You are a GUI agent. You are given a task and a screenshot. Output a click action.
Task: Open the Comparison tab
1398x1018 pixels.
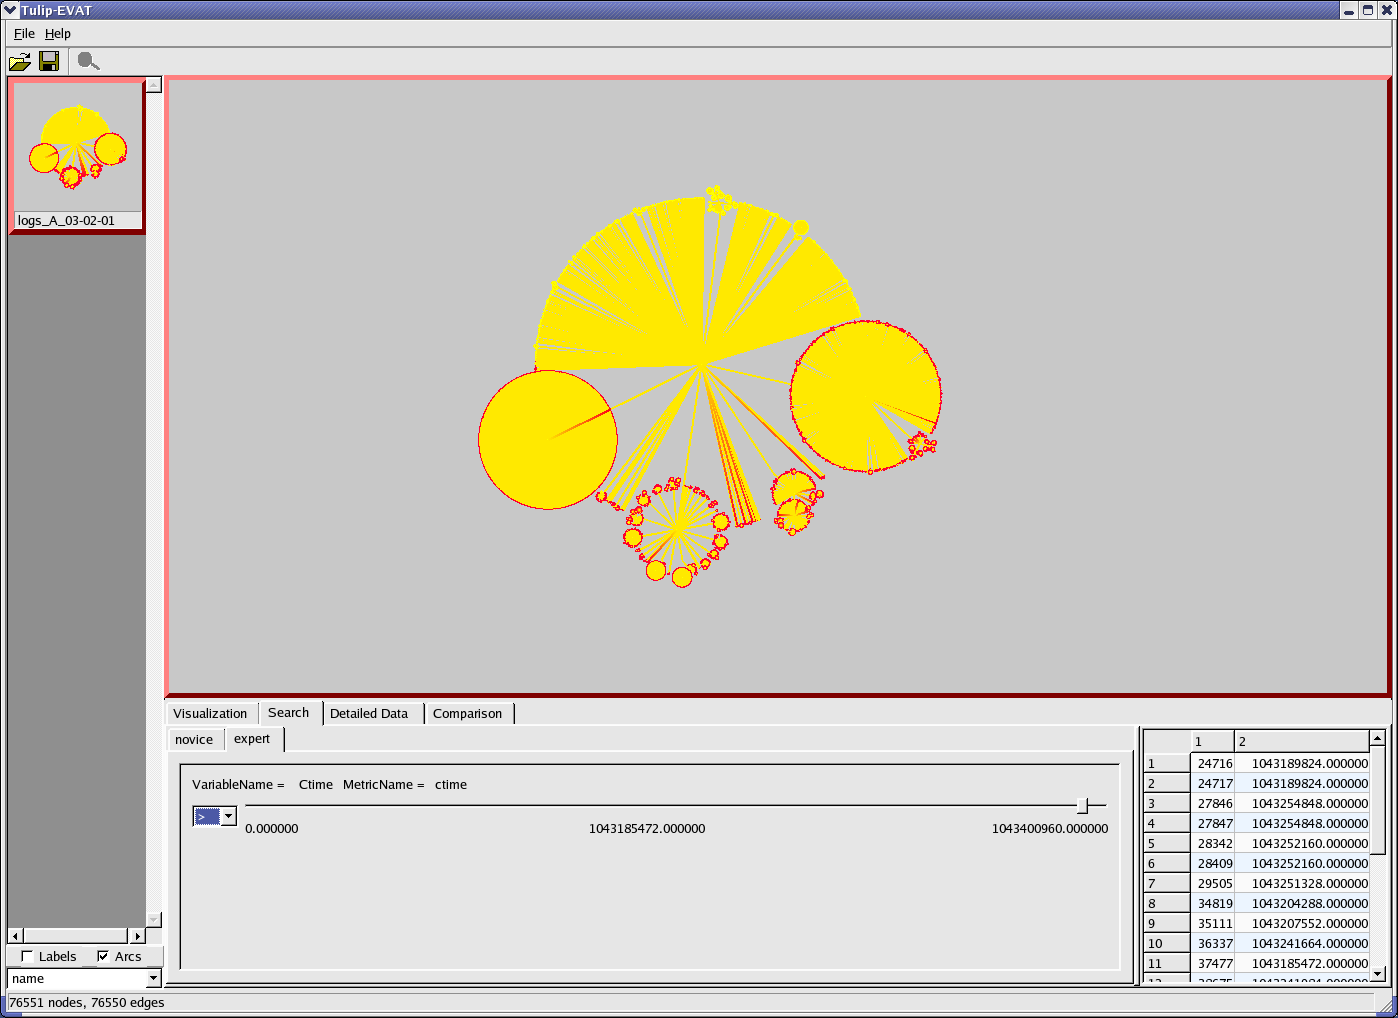coord(467,713)
